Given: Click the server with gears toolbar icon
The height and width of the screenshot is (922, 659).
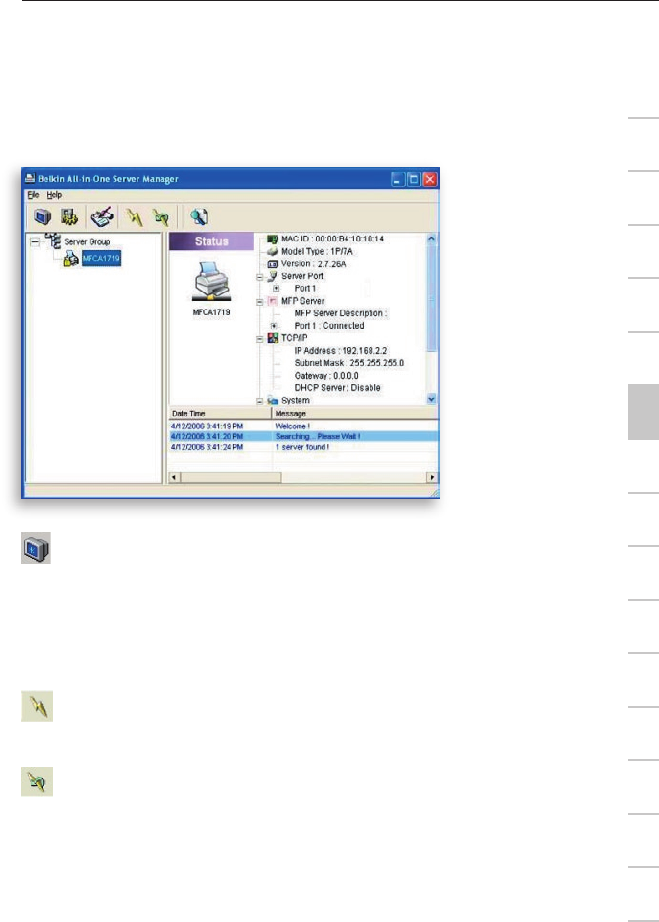Looking at the screenshot, I should click(69, 217).
